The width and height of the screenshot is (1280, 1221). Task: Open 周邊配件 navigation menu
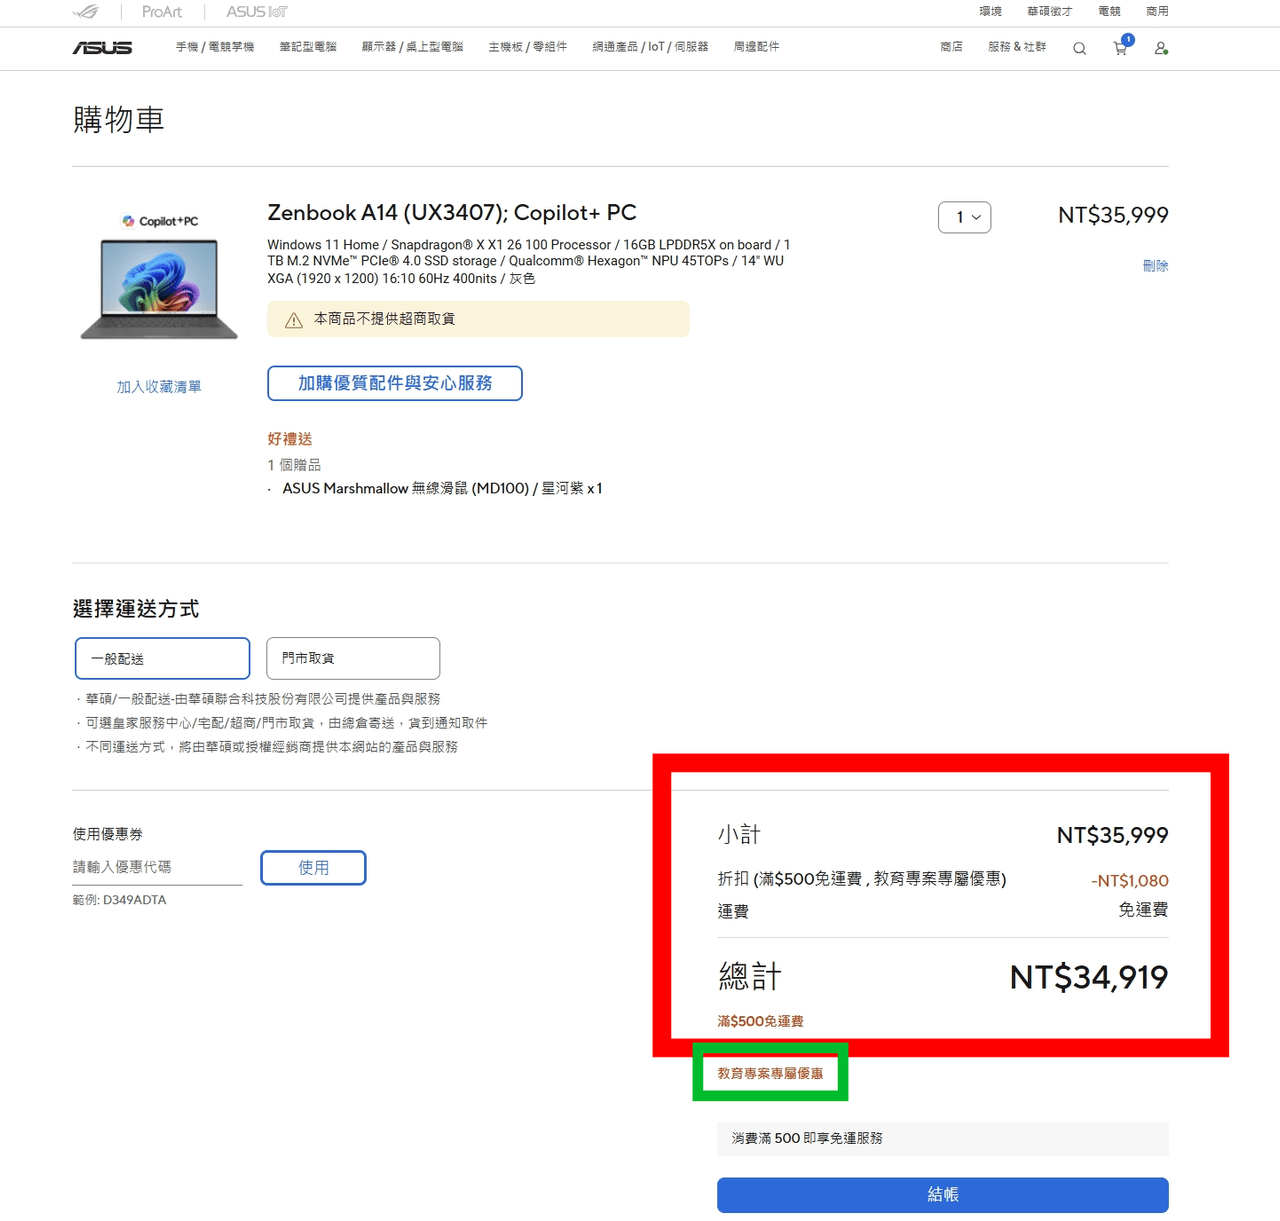point(756,47)
